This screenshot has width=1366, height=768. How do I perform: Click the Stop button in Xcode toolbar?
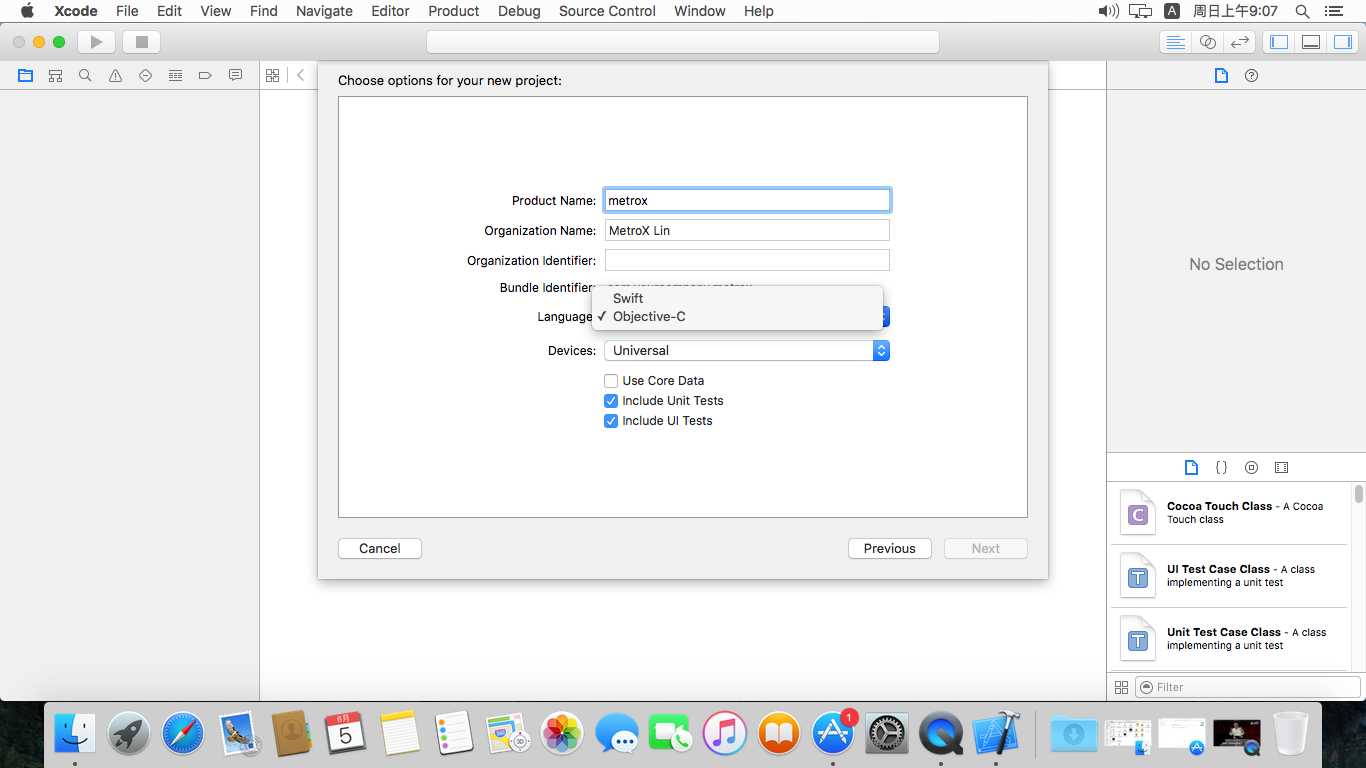(x=141, y=42)
